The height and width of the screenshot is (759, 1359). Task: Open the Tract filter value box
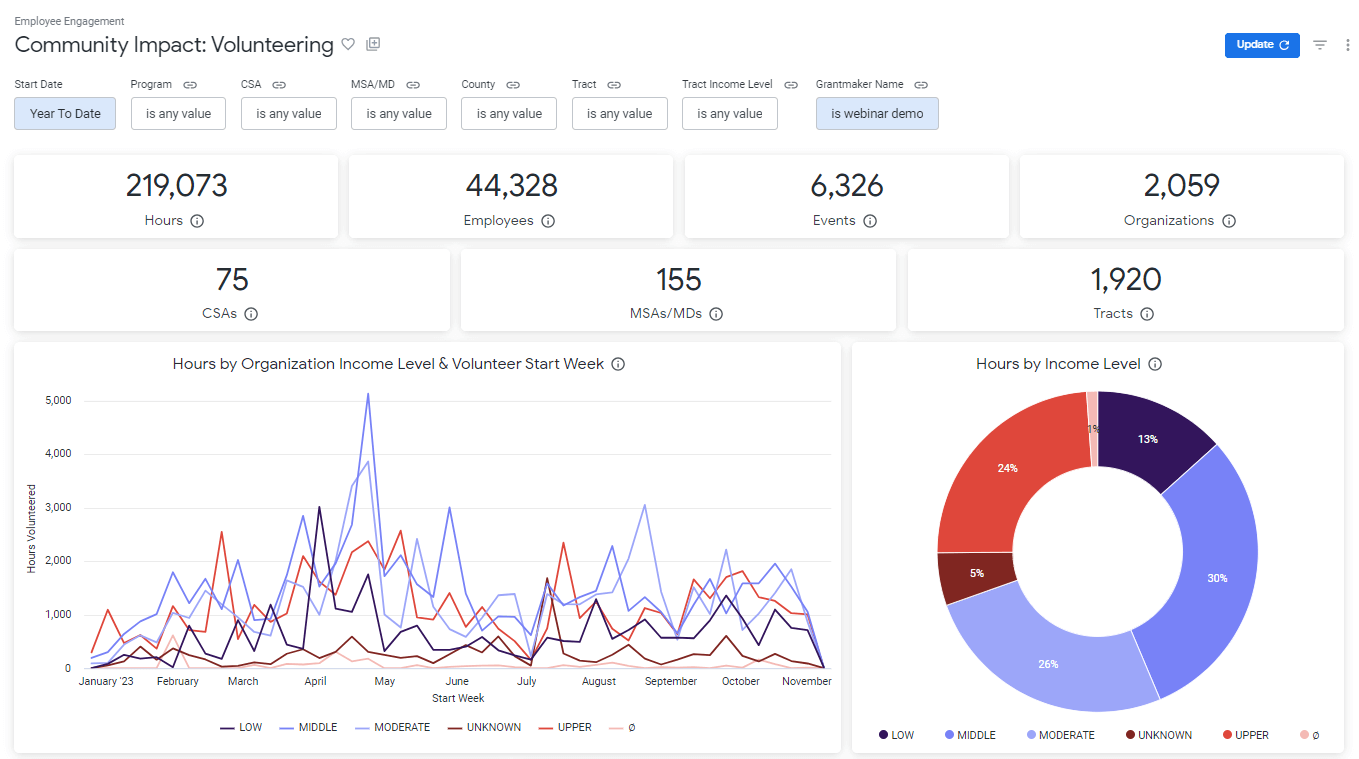click(x=619, y=114)
